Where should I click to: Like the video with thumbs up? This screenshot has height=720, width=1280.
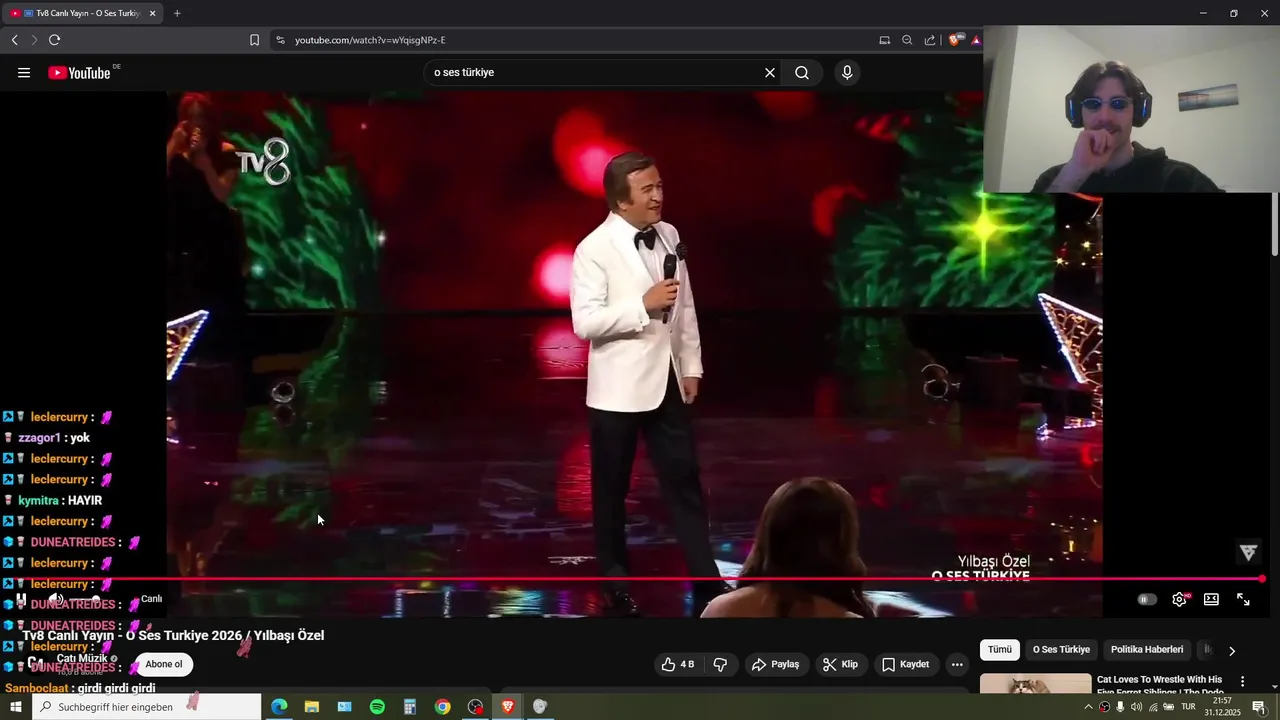678,664
